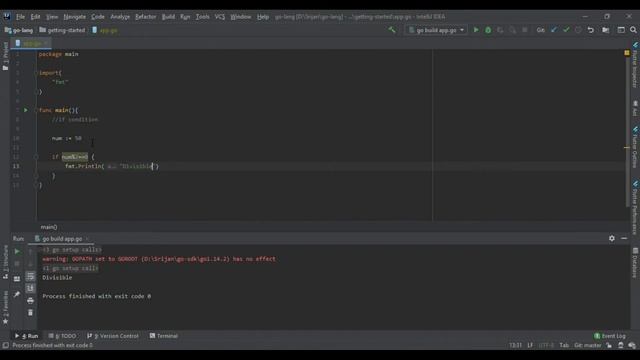The width and height of the screenshot is (640, 360).
Task: Open the Run menu
Action: pos(185,17)
